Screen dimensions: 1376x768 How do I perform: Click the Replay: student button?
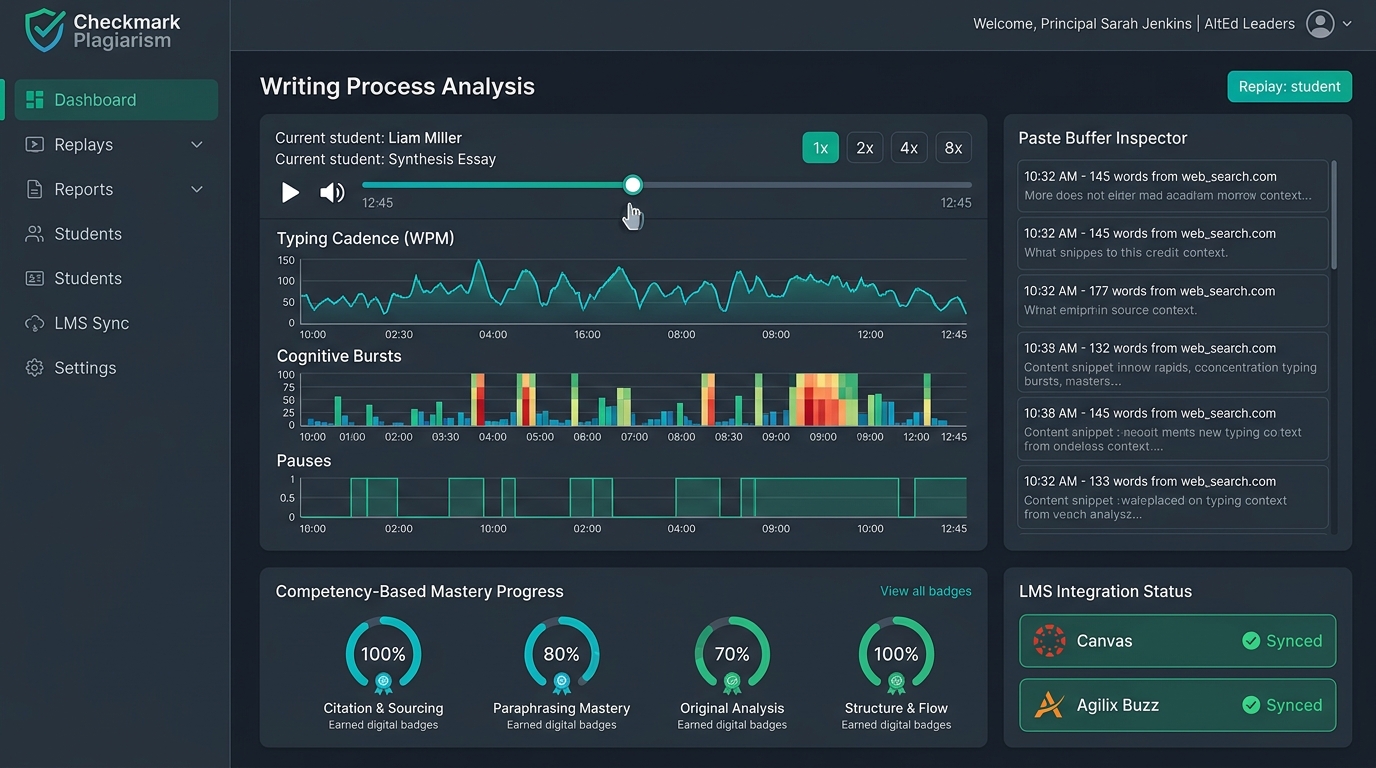[x=1289, y=87]
